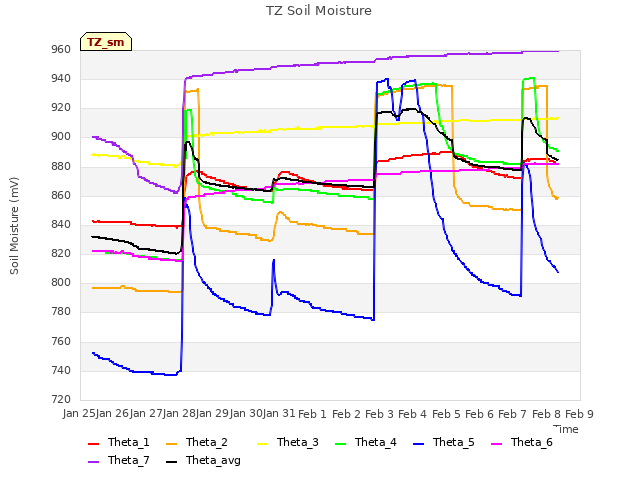Click the Jan 31 x-axis date label
Image resolution: width=640 pixels, height=480 pixels.
pyautogui.click(x=279, y=414)
